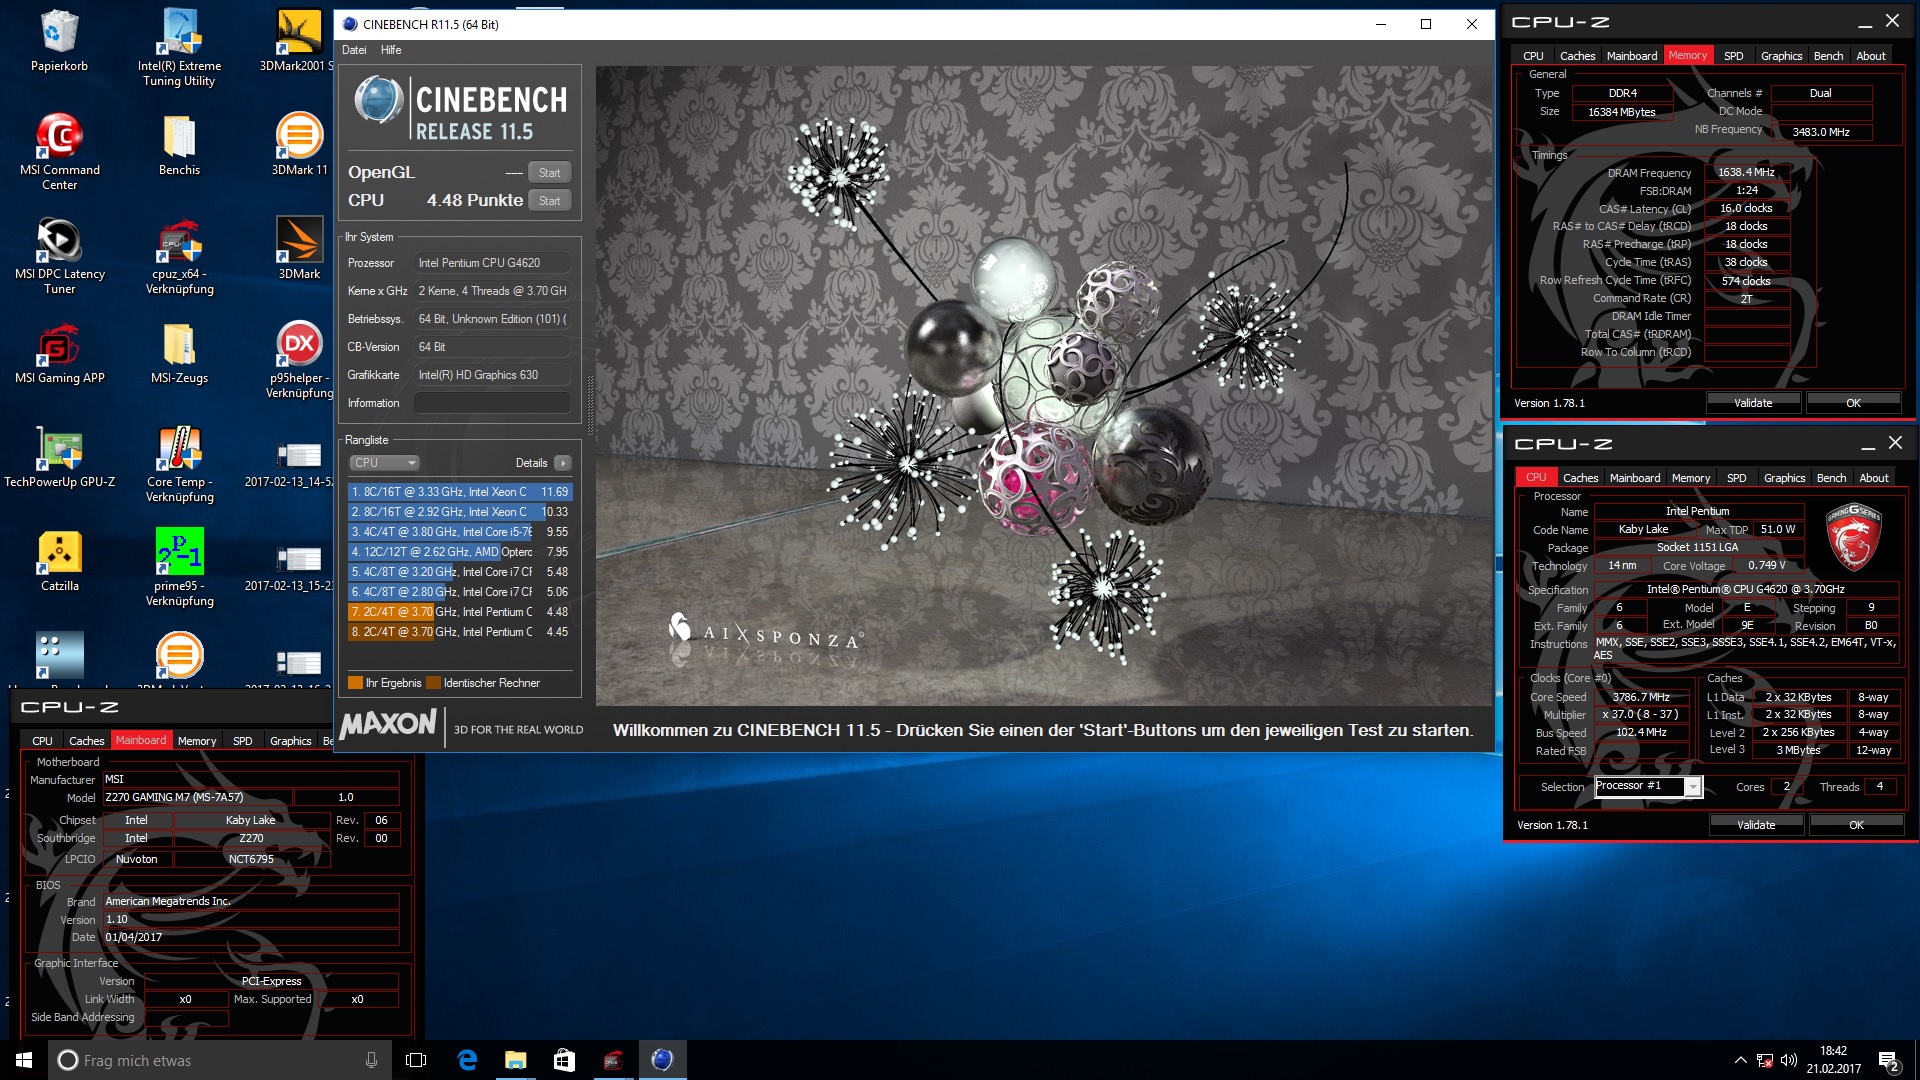Viewport: 1920px width, 1080px height.
Task: Start the OpenGL benchmark test
Action: [x=549, y=173]
